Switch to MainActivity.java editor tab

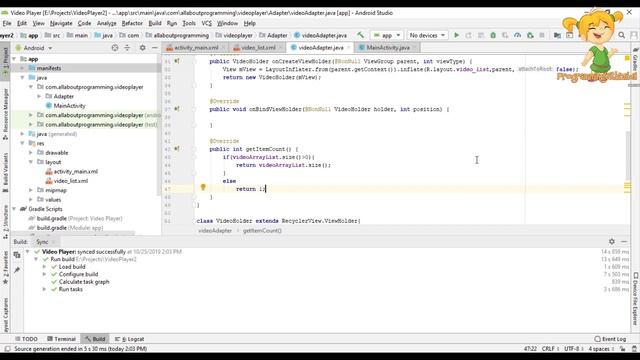click(x=387, y=48)
